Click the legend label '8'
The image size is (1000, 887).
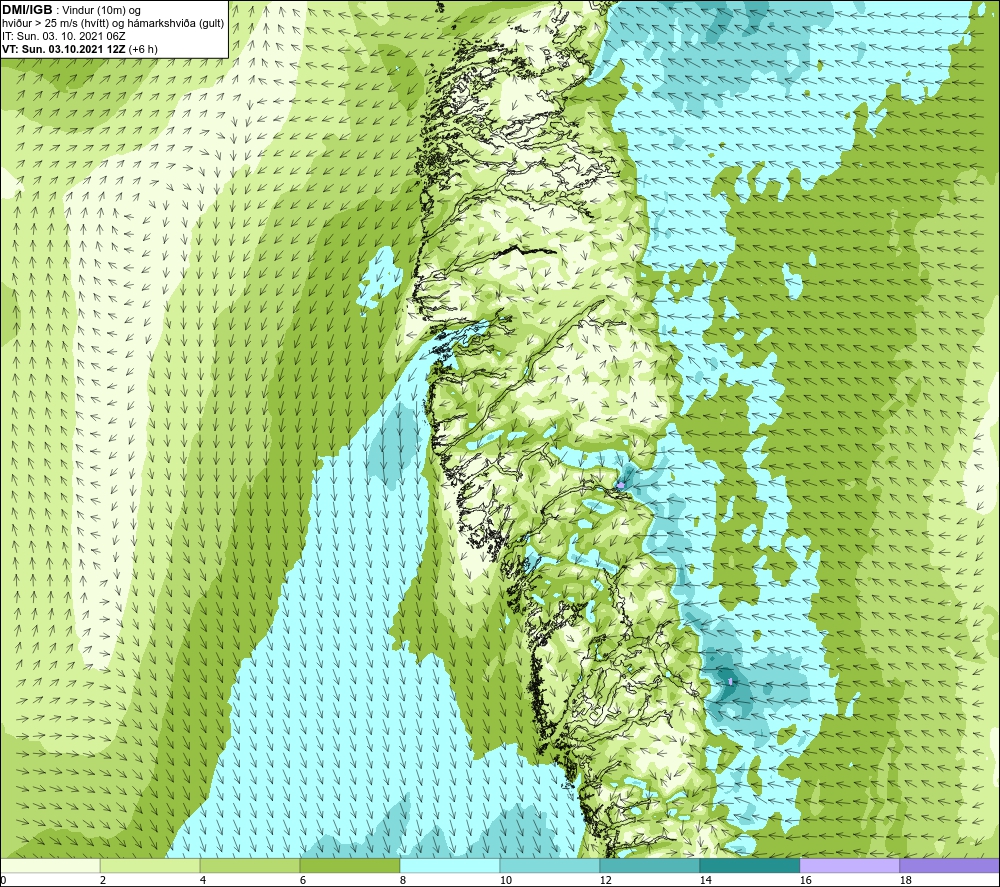coord(402,881)
